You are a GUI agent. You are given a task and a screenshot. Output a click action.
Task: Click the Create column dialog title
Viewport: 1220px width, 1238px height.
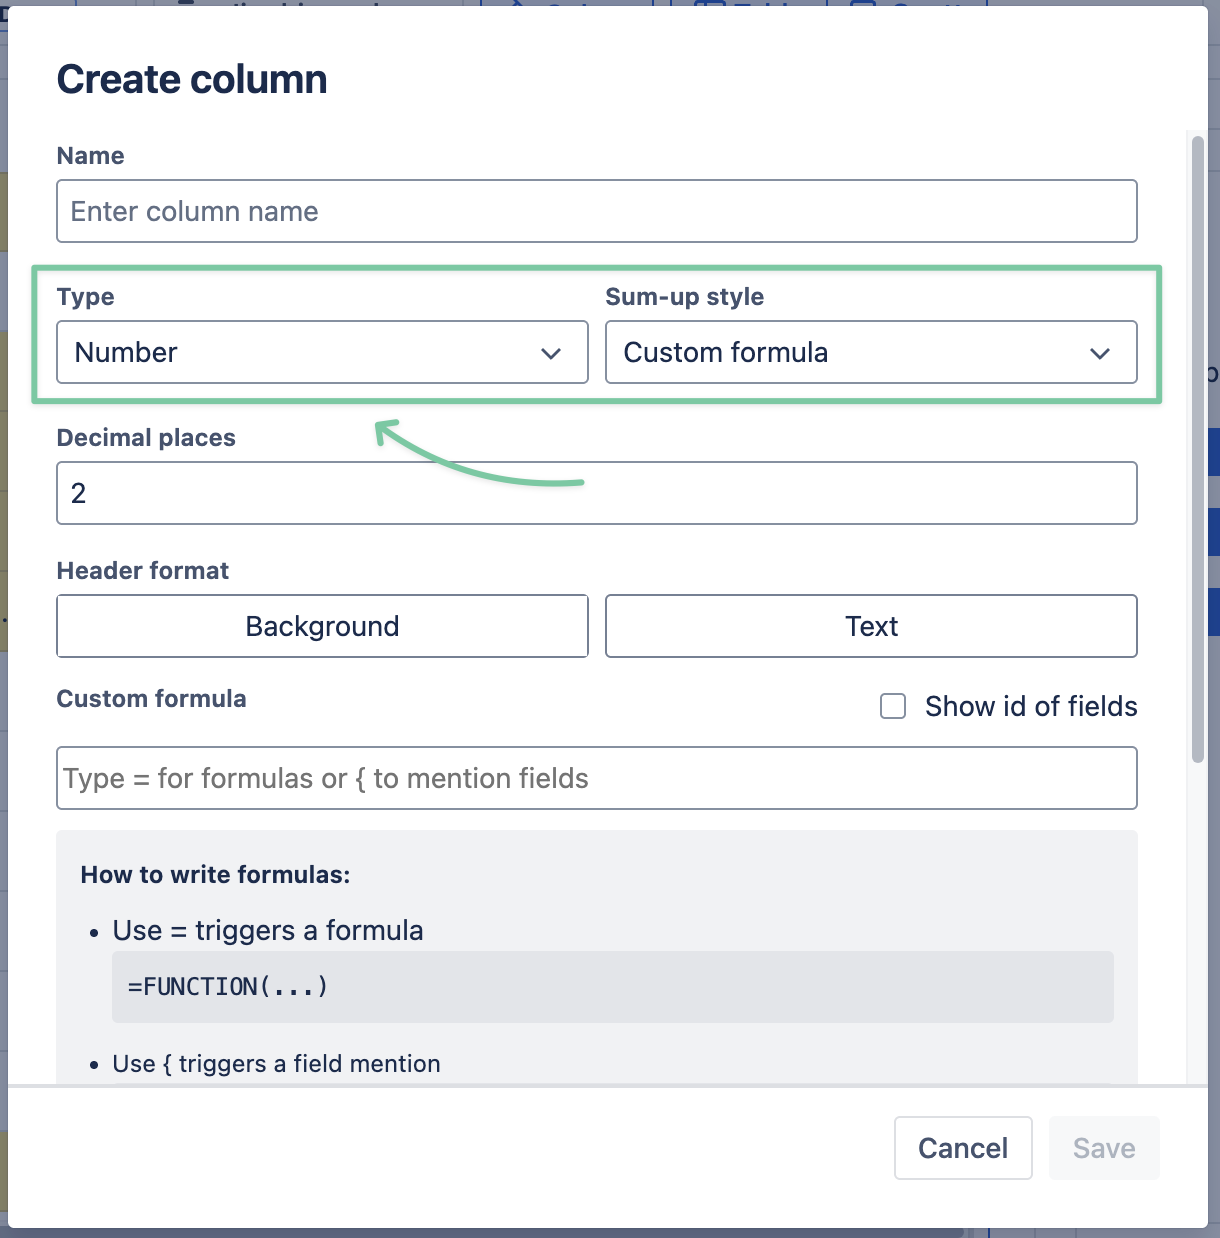pos(192,80)
